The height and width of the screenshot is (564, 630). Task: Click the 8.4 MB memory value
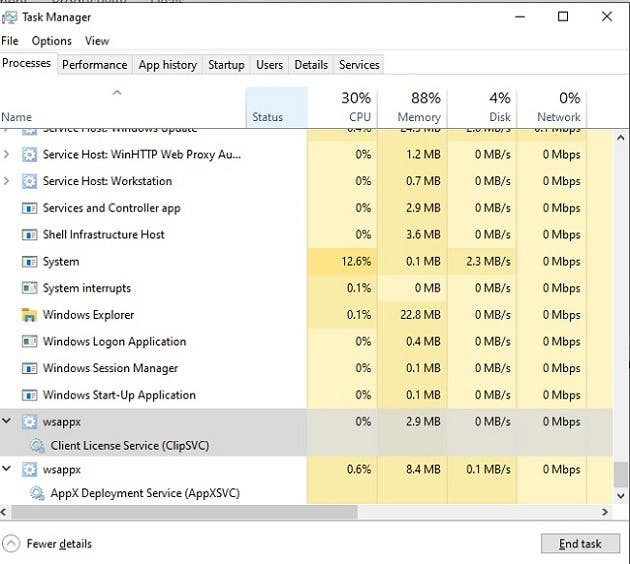click(423, 470)
